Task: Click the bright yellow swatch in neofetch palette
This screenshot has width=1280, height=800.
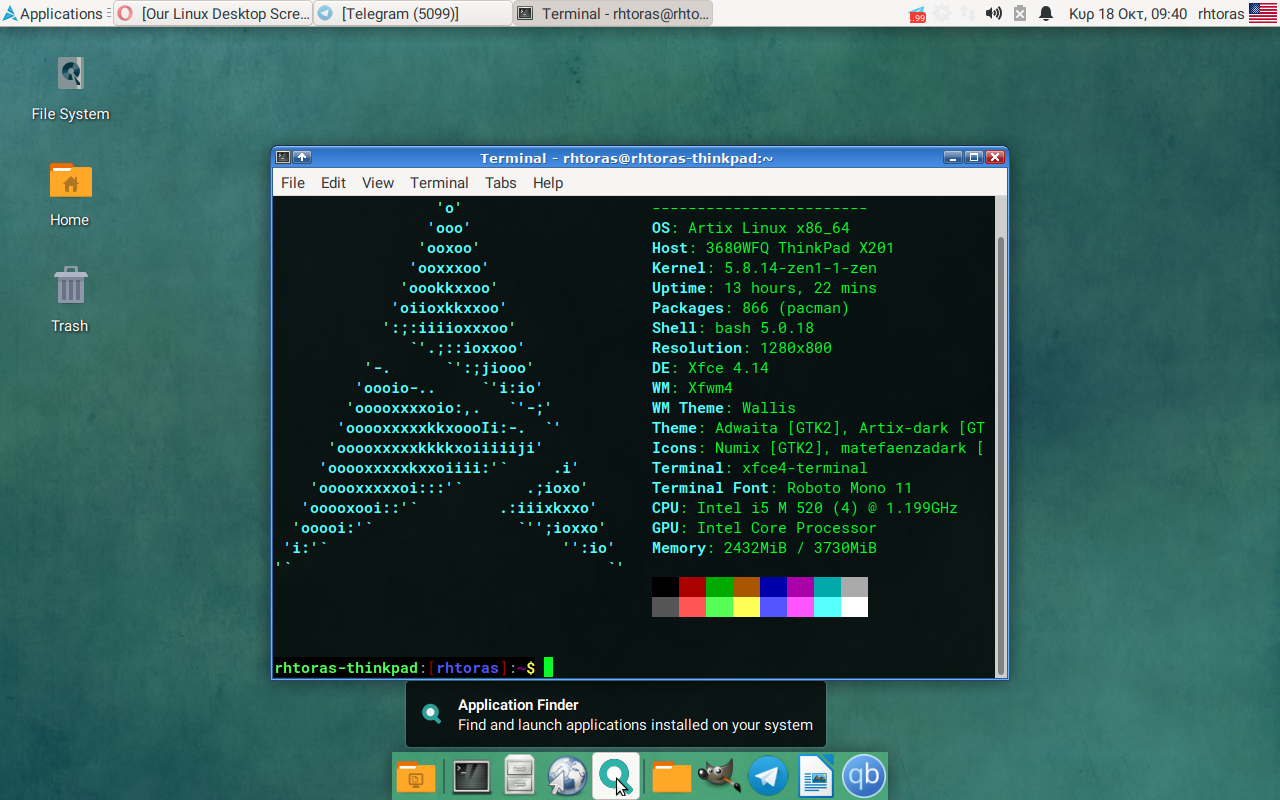Action: click(746, 607)
